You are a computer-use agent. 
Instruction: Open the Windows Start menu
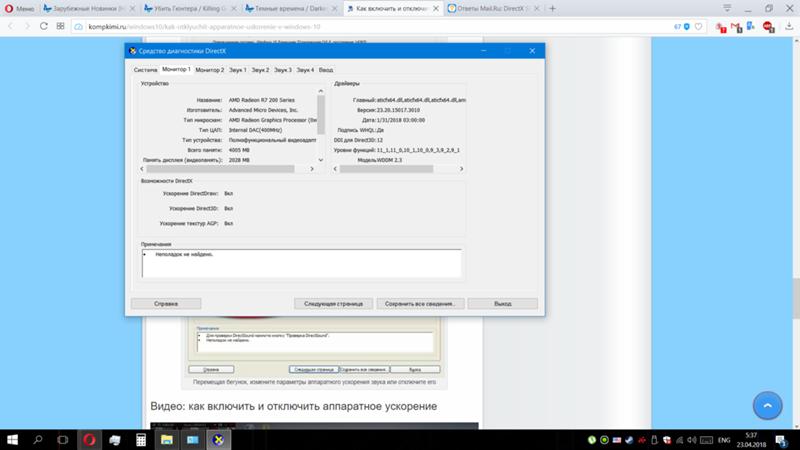coord(12,440)
